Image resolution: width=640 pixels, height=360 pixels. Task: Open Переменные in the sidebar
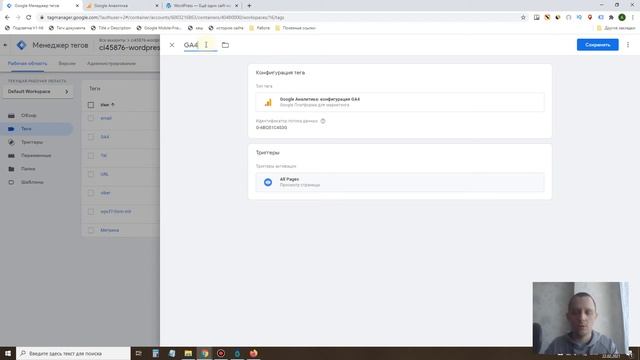pyautogui.click(x=37, y=156)
